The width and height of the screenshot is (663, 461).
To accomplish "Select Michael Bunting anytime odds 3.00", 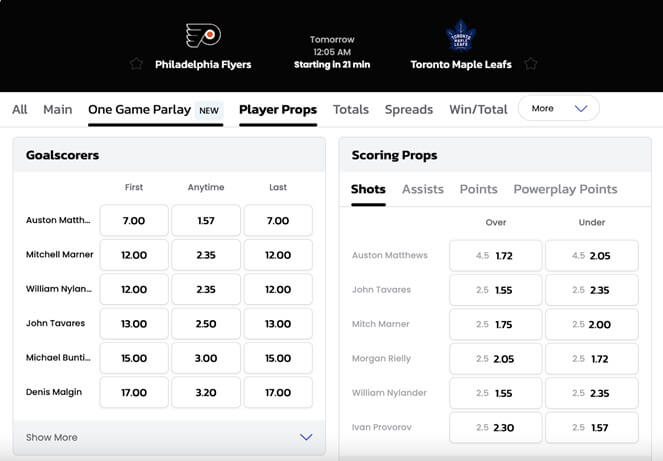I will [x=206, y=358].
